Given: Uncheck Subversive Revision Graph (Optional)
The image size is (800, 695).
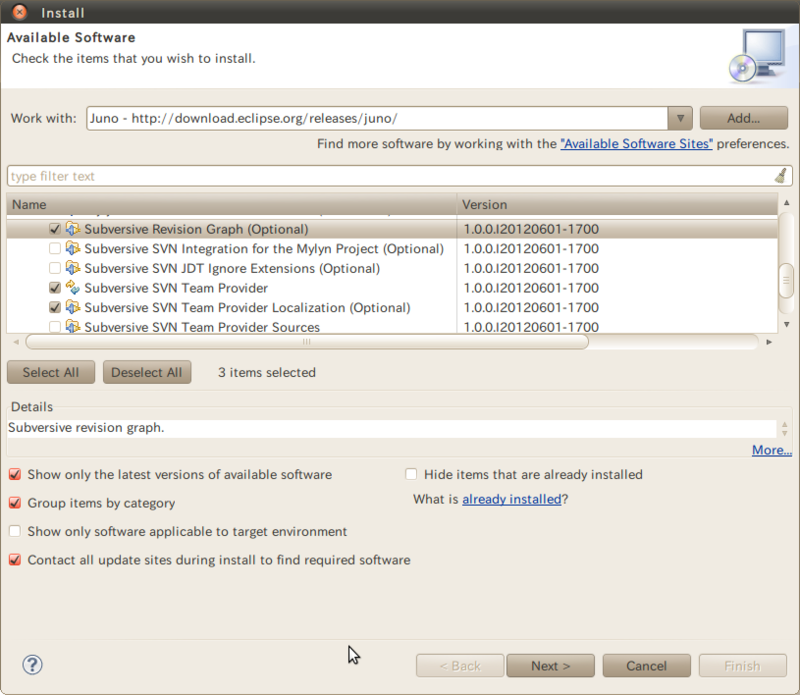Looking at the screenshot, I should click(55, 229).
